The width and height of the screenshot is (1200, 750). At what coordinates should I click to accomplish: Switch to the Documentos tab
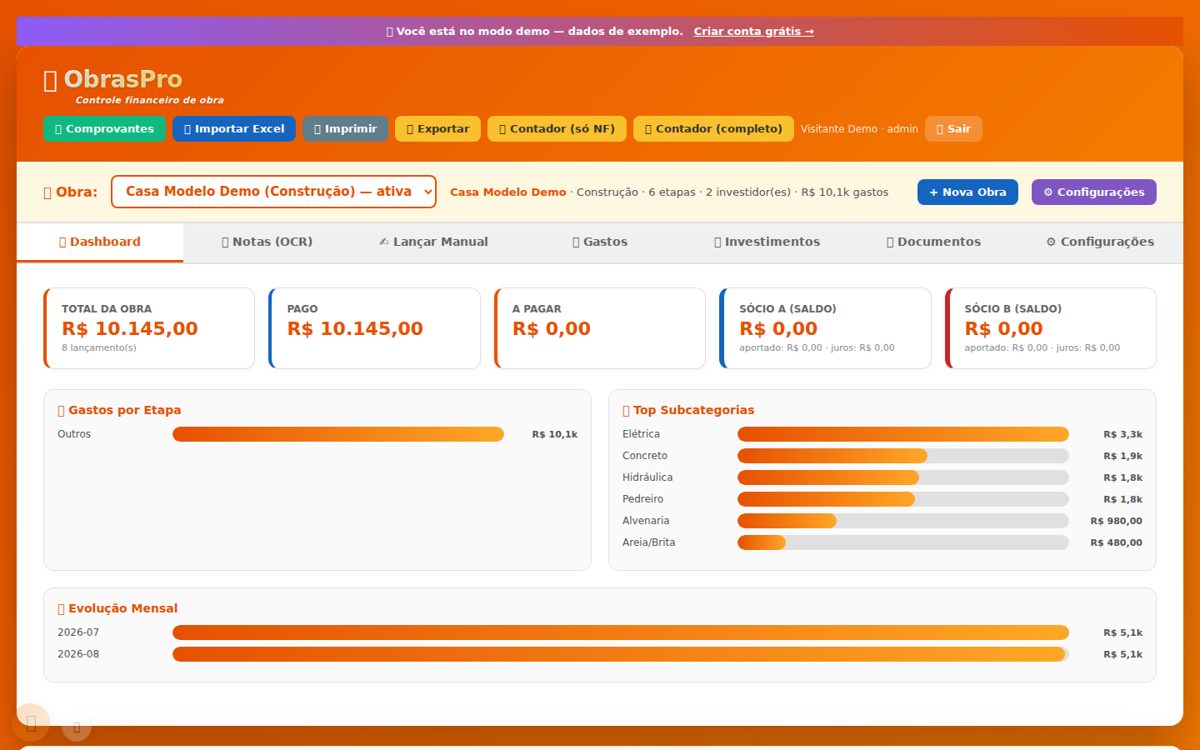click(x=933, y=242)
